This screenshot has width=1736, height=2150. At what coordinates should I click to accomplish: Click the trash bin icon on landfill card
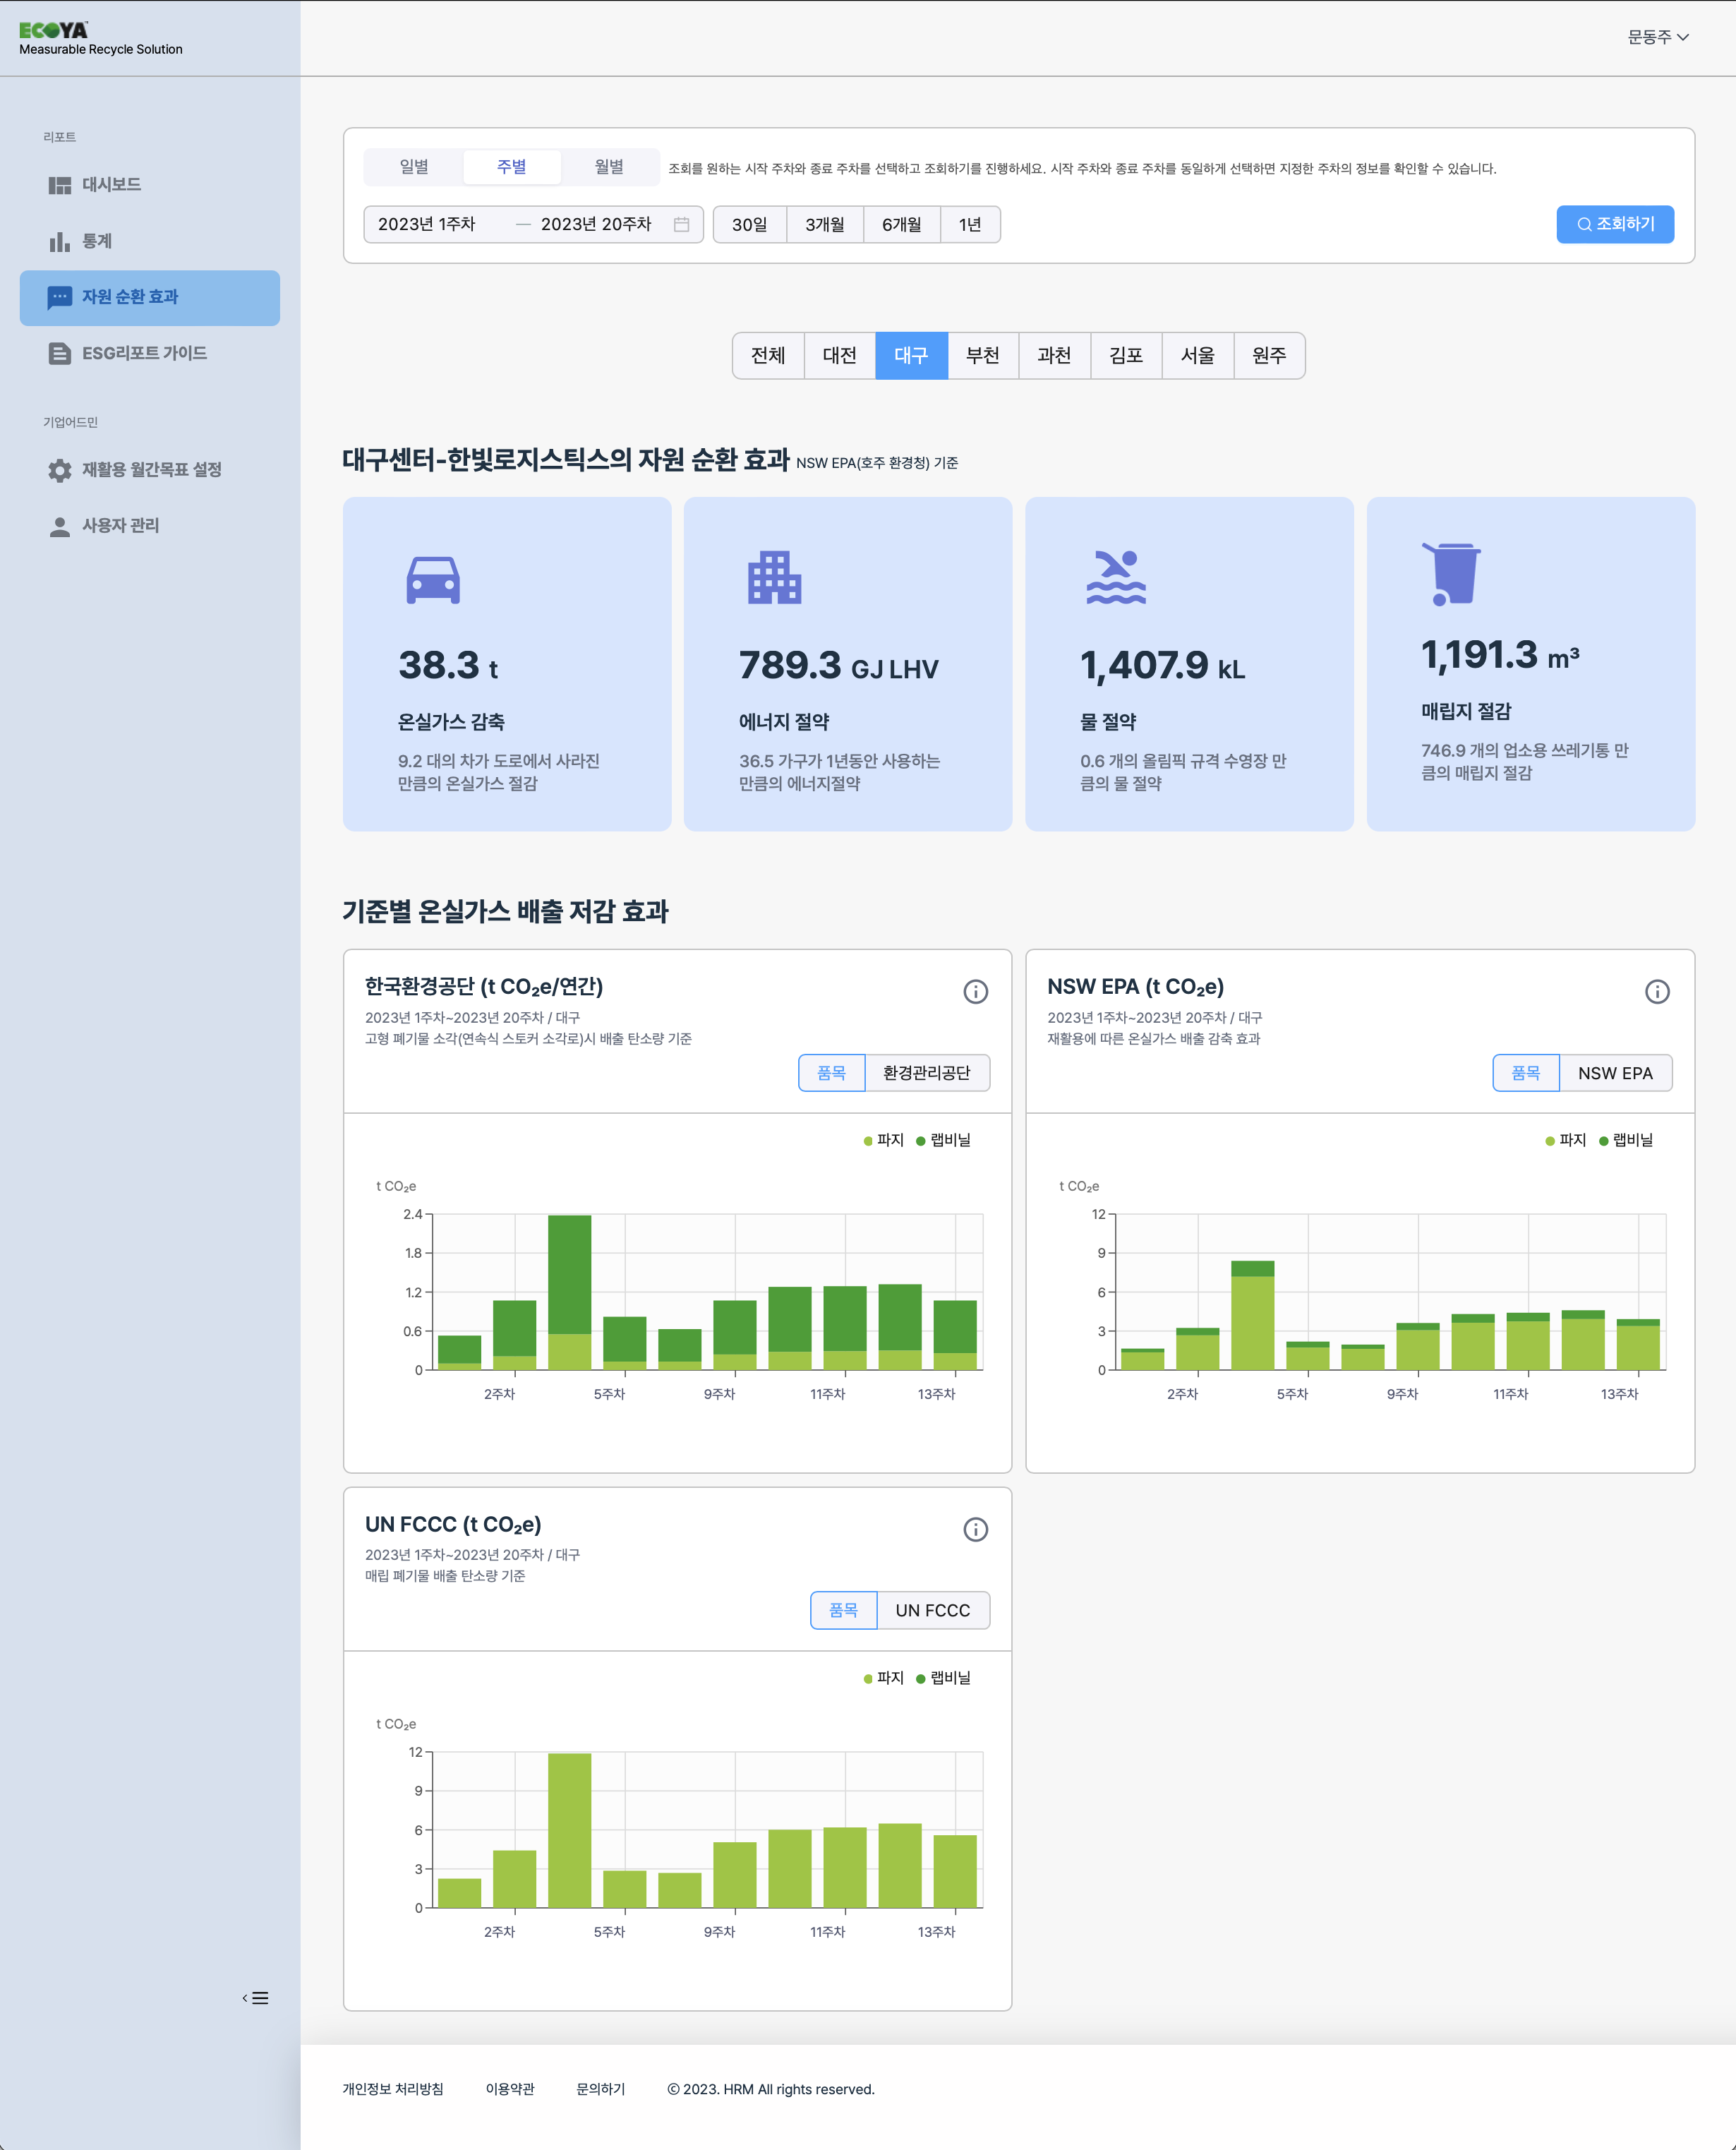click(x=1451, y=573)
